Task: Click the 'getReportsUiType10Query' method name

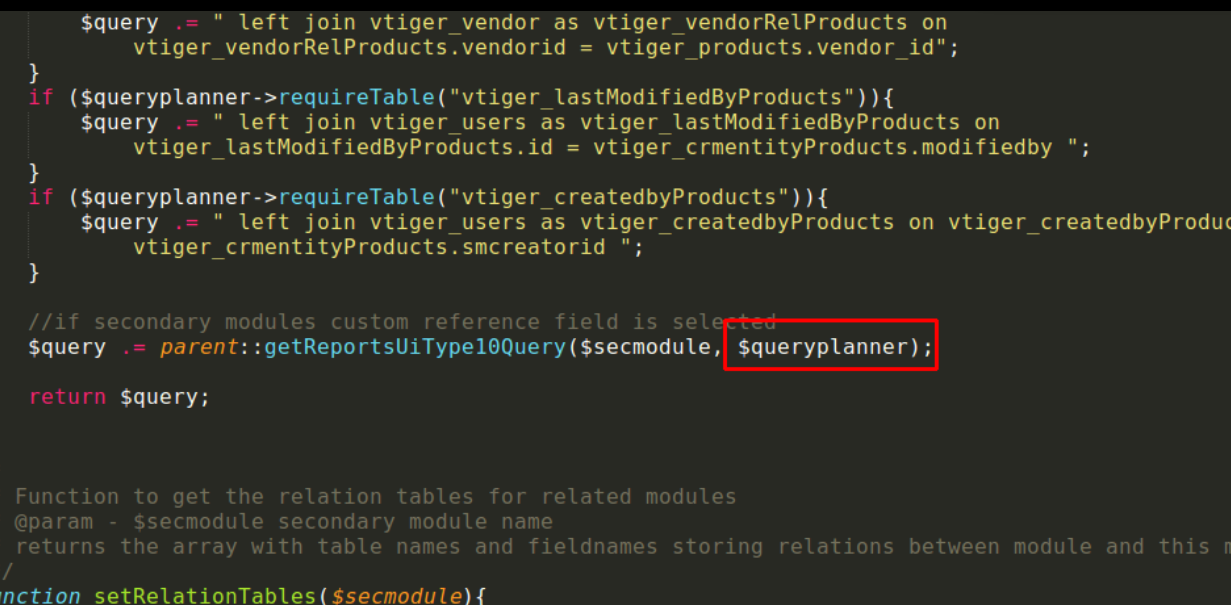Action: (x=414, y=347)
